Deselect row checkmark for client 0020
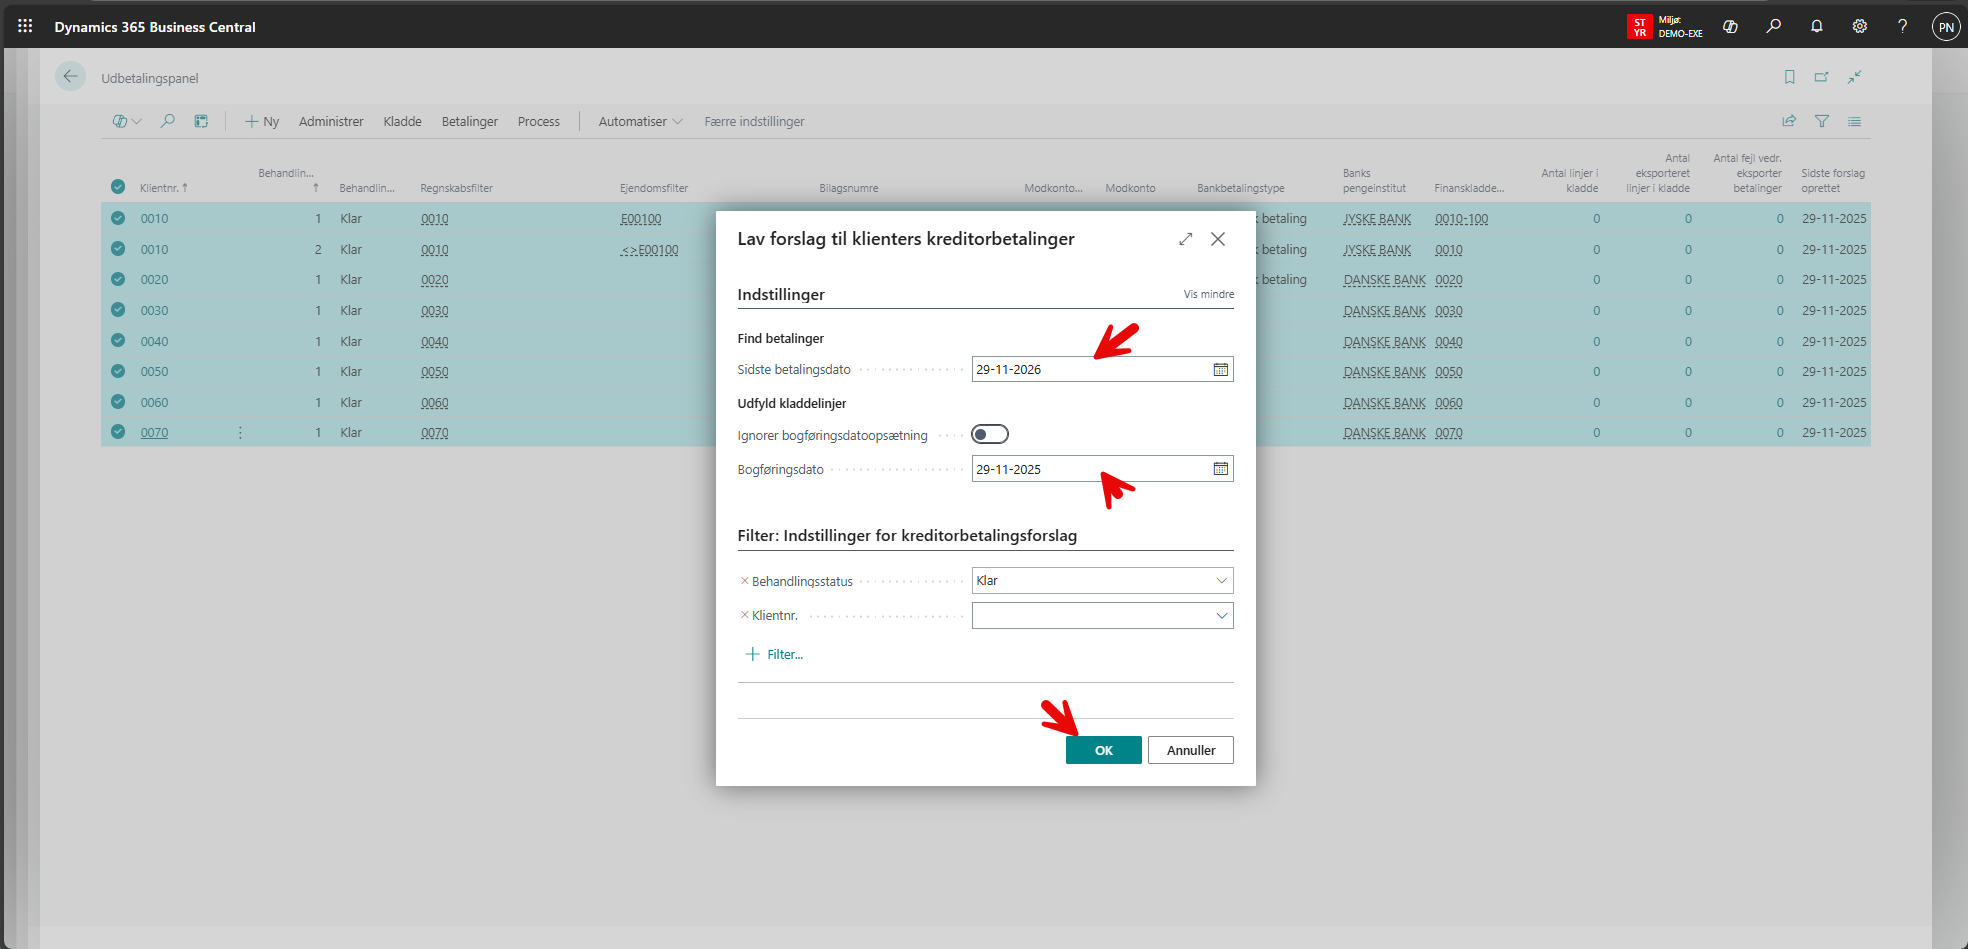The image size is (1968, 949). click(x=118, y=280)
